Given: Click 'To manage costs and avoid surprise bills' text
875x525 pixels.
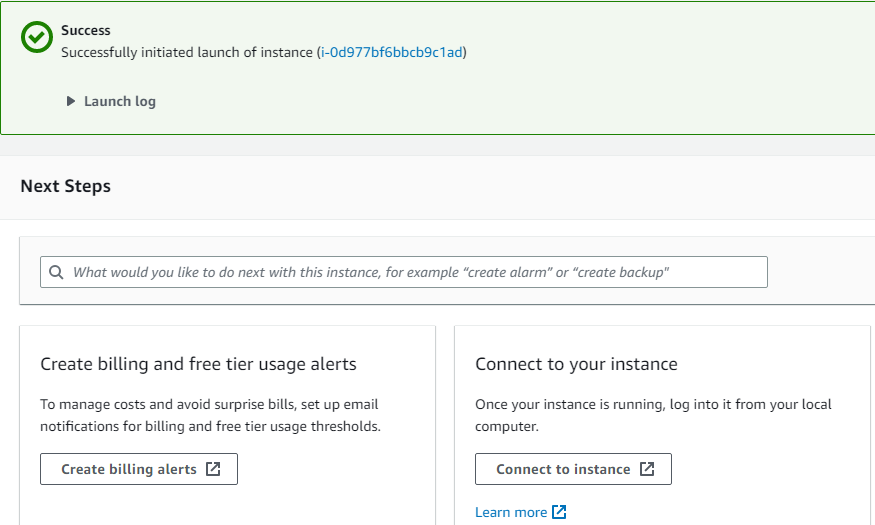Looking at the screenshot, I should pos(210,415).
